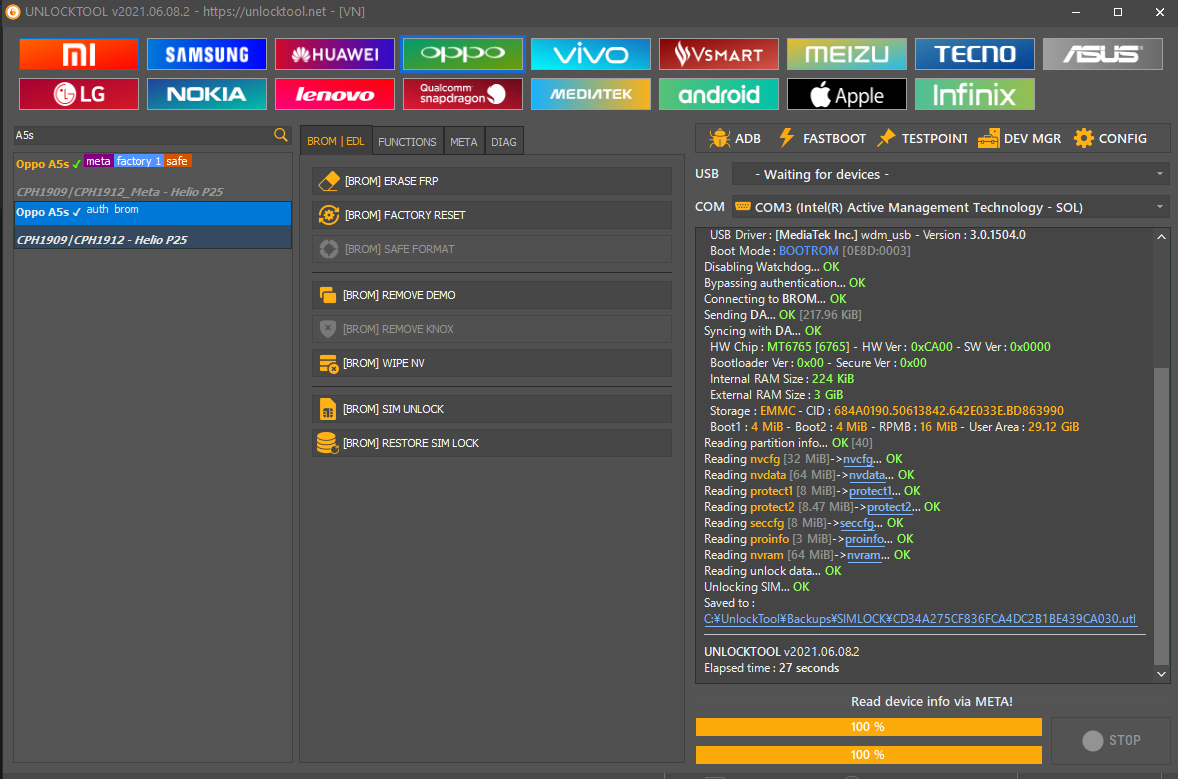Open the nvcfg backup link

point(858,459)
